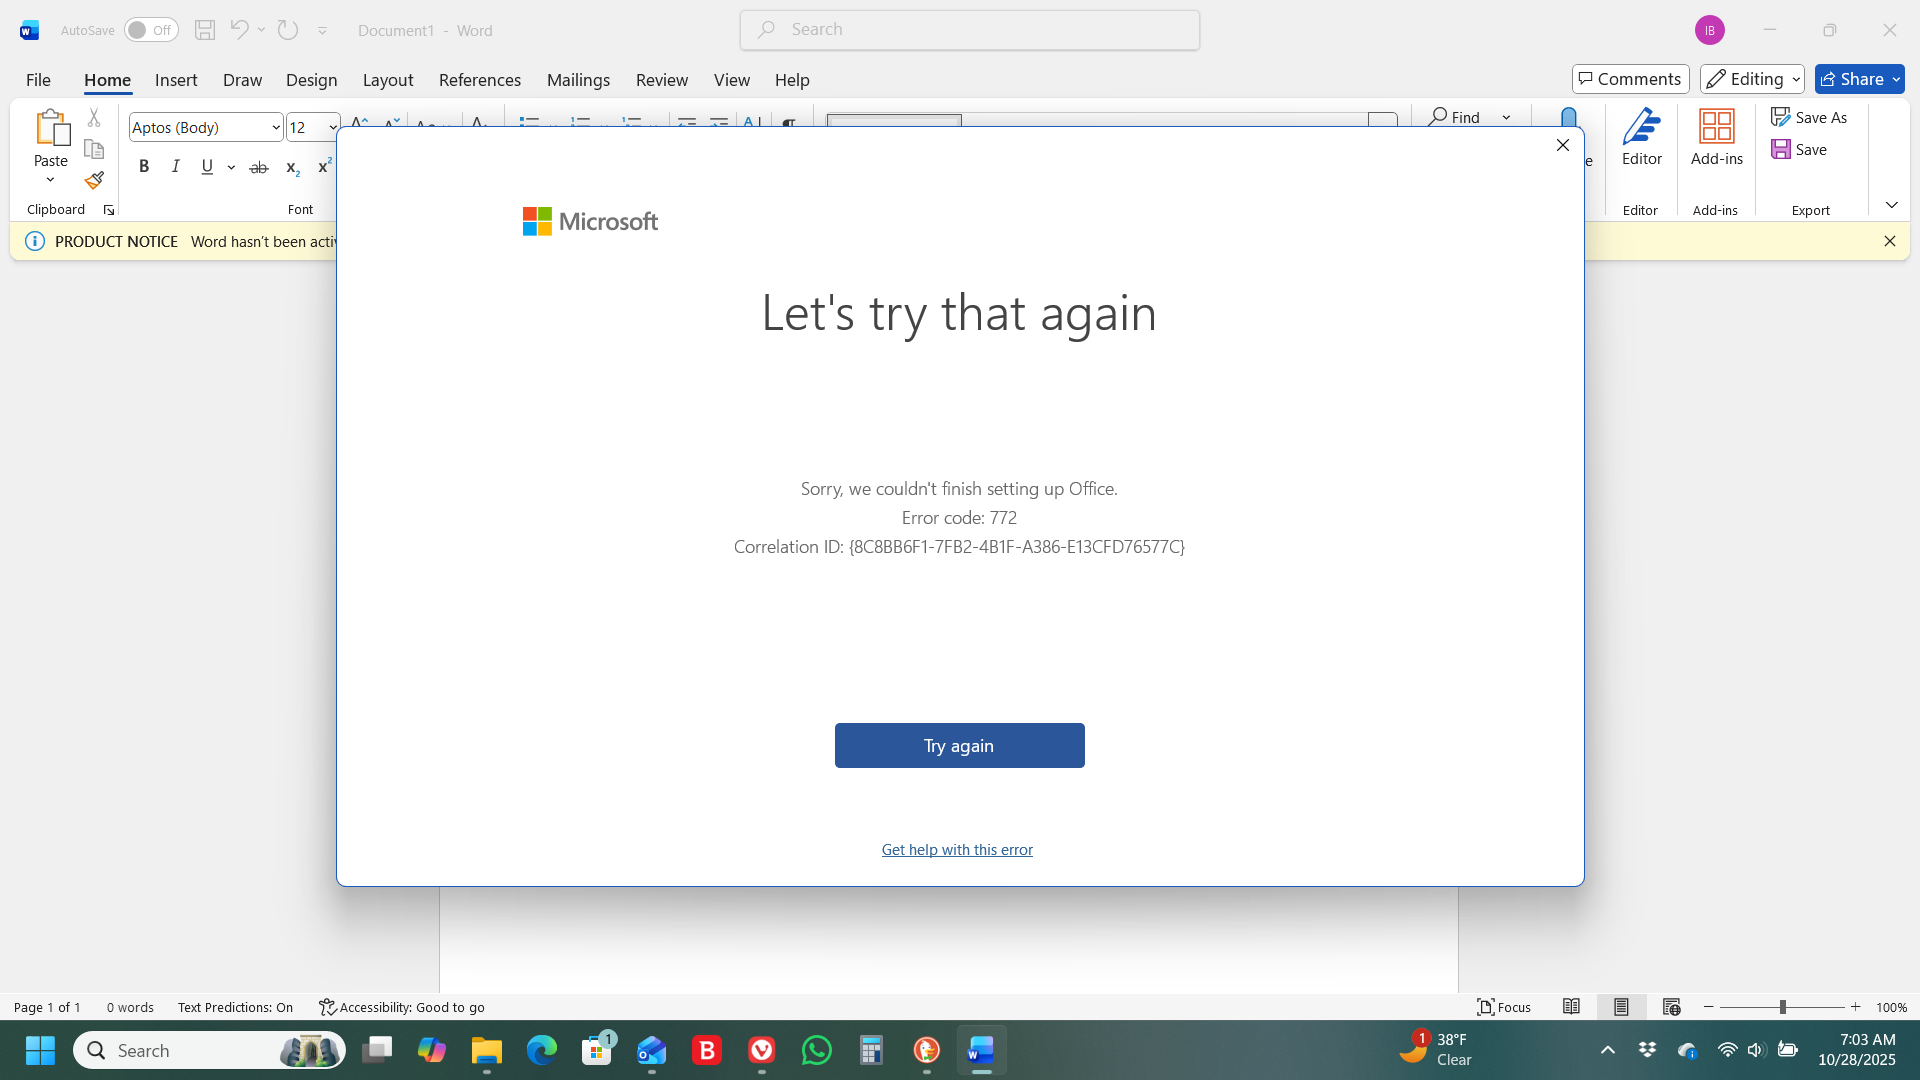Apply subscript formatting
Viewport: 1920px width, 1080px height.
pyautogui.click(x=292, y=167)
